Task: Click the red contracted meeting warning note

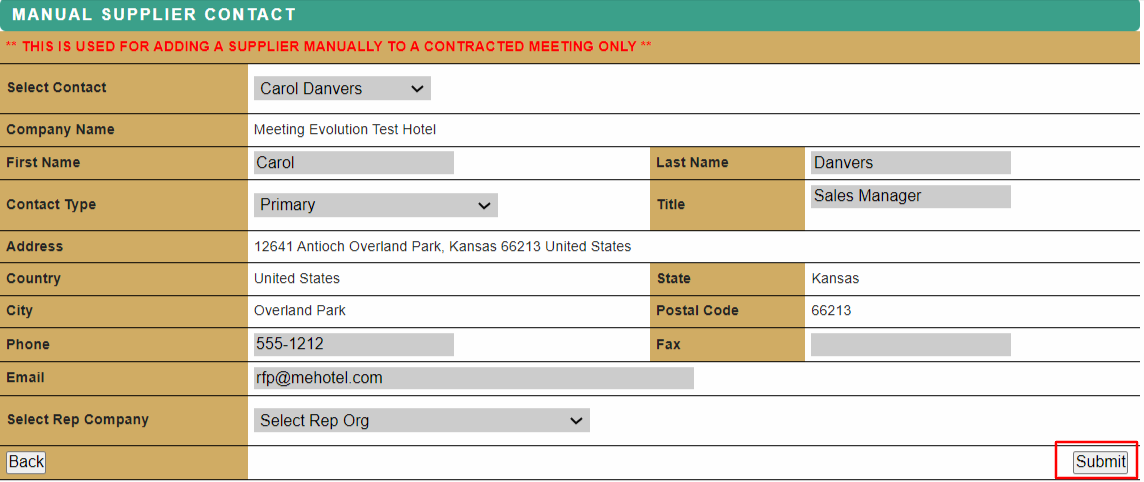Action: pos(329,47)
